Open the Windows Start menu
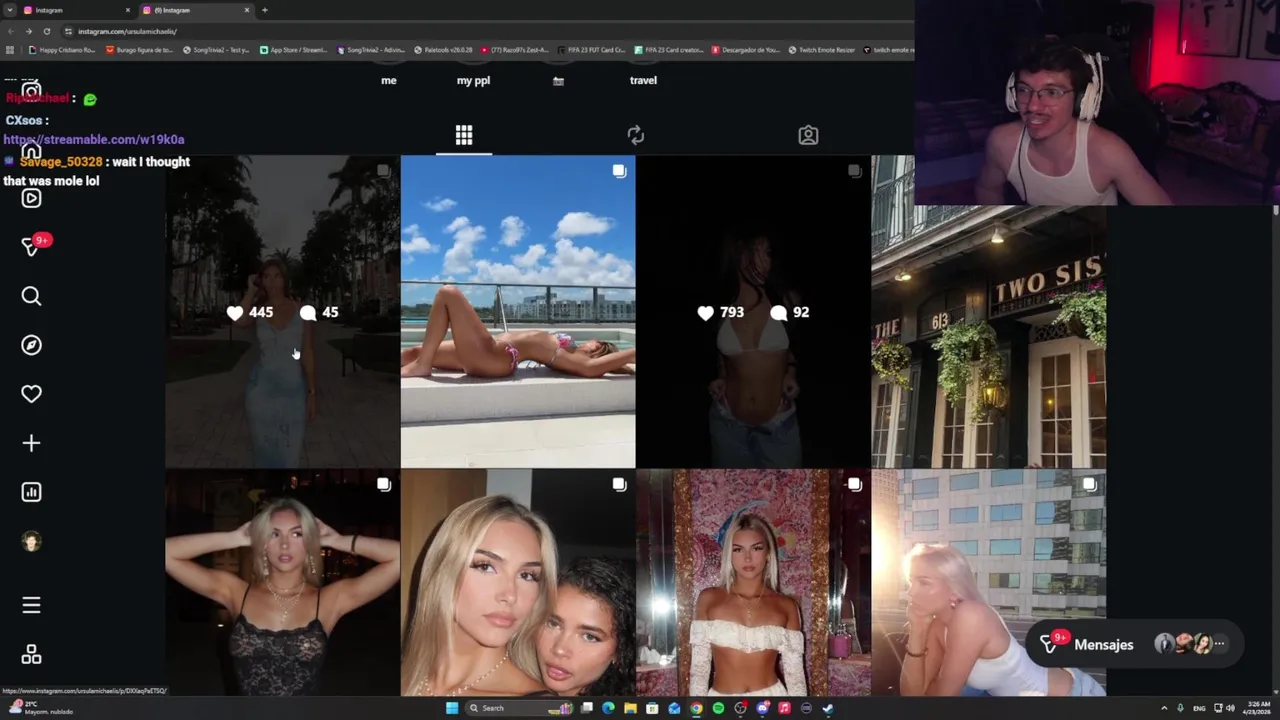Viewport: 1280px width, 720px height. [452, 708]
